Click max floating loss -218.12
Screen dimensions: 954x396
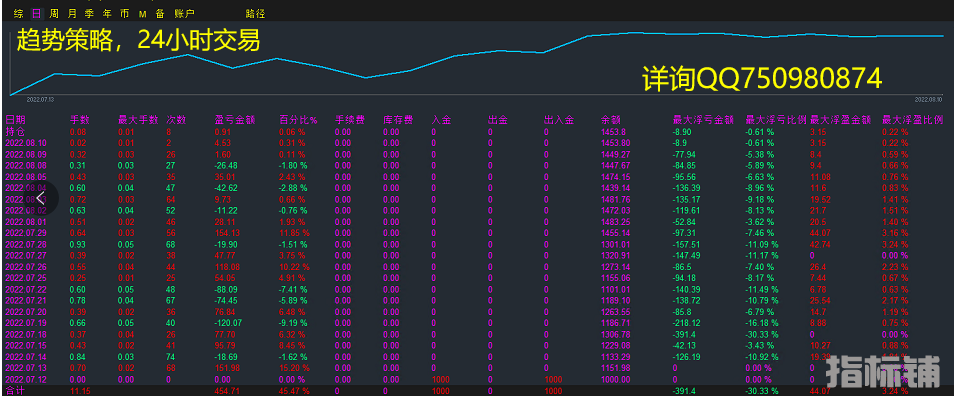tap(686, 323)
